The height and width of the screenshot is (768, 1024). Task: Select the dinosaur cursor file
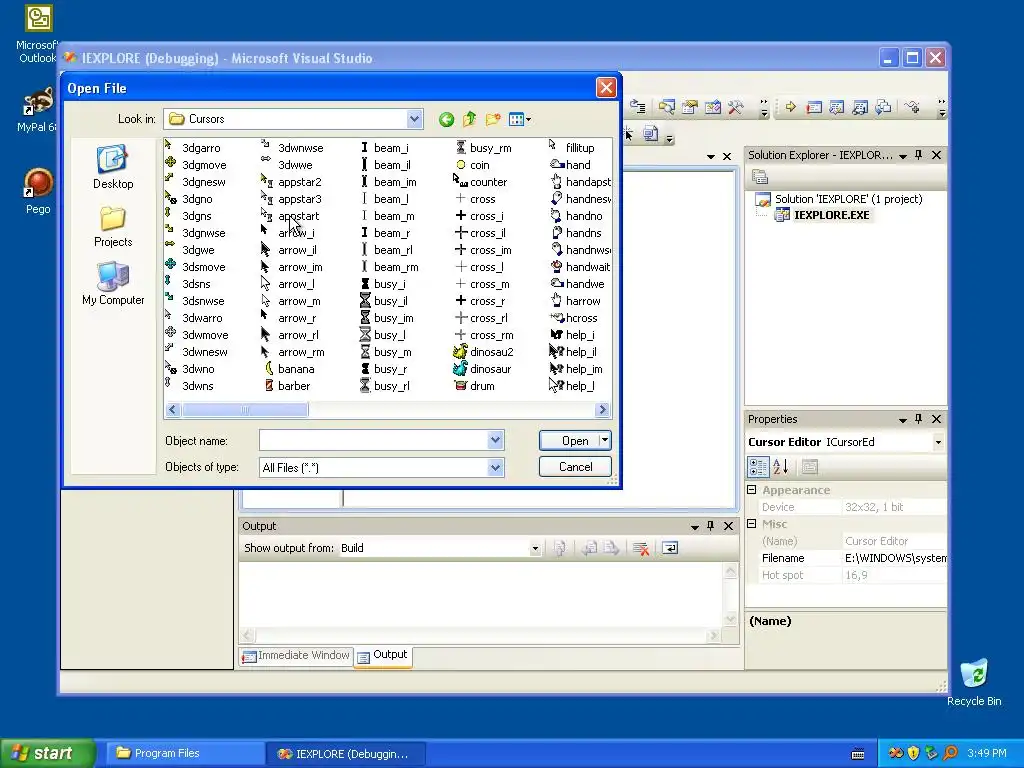pos(482,369)
